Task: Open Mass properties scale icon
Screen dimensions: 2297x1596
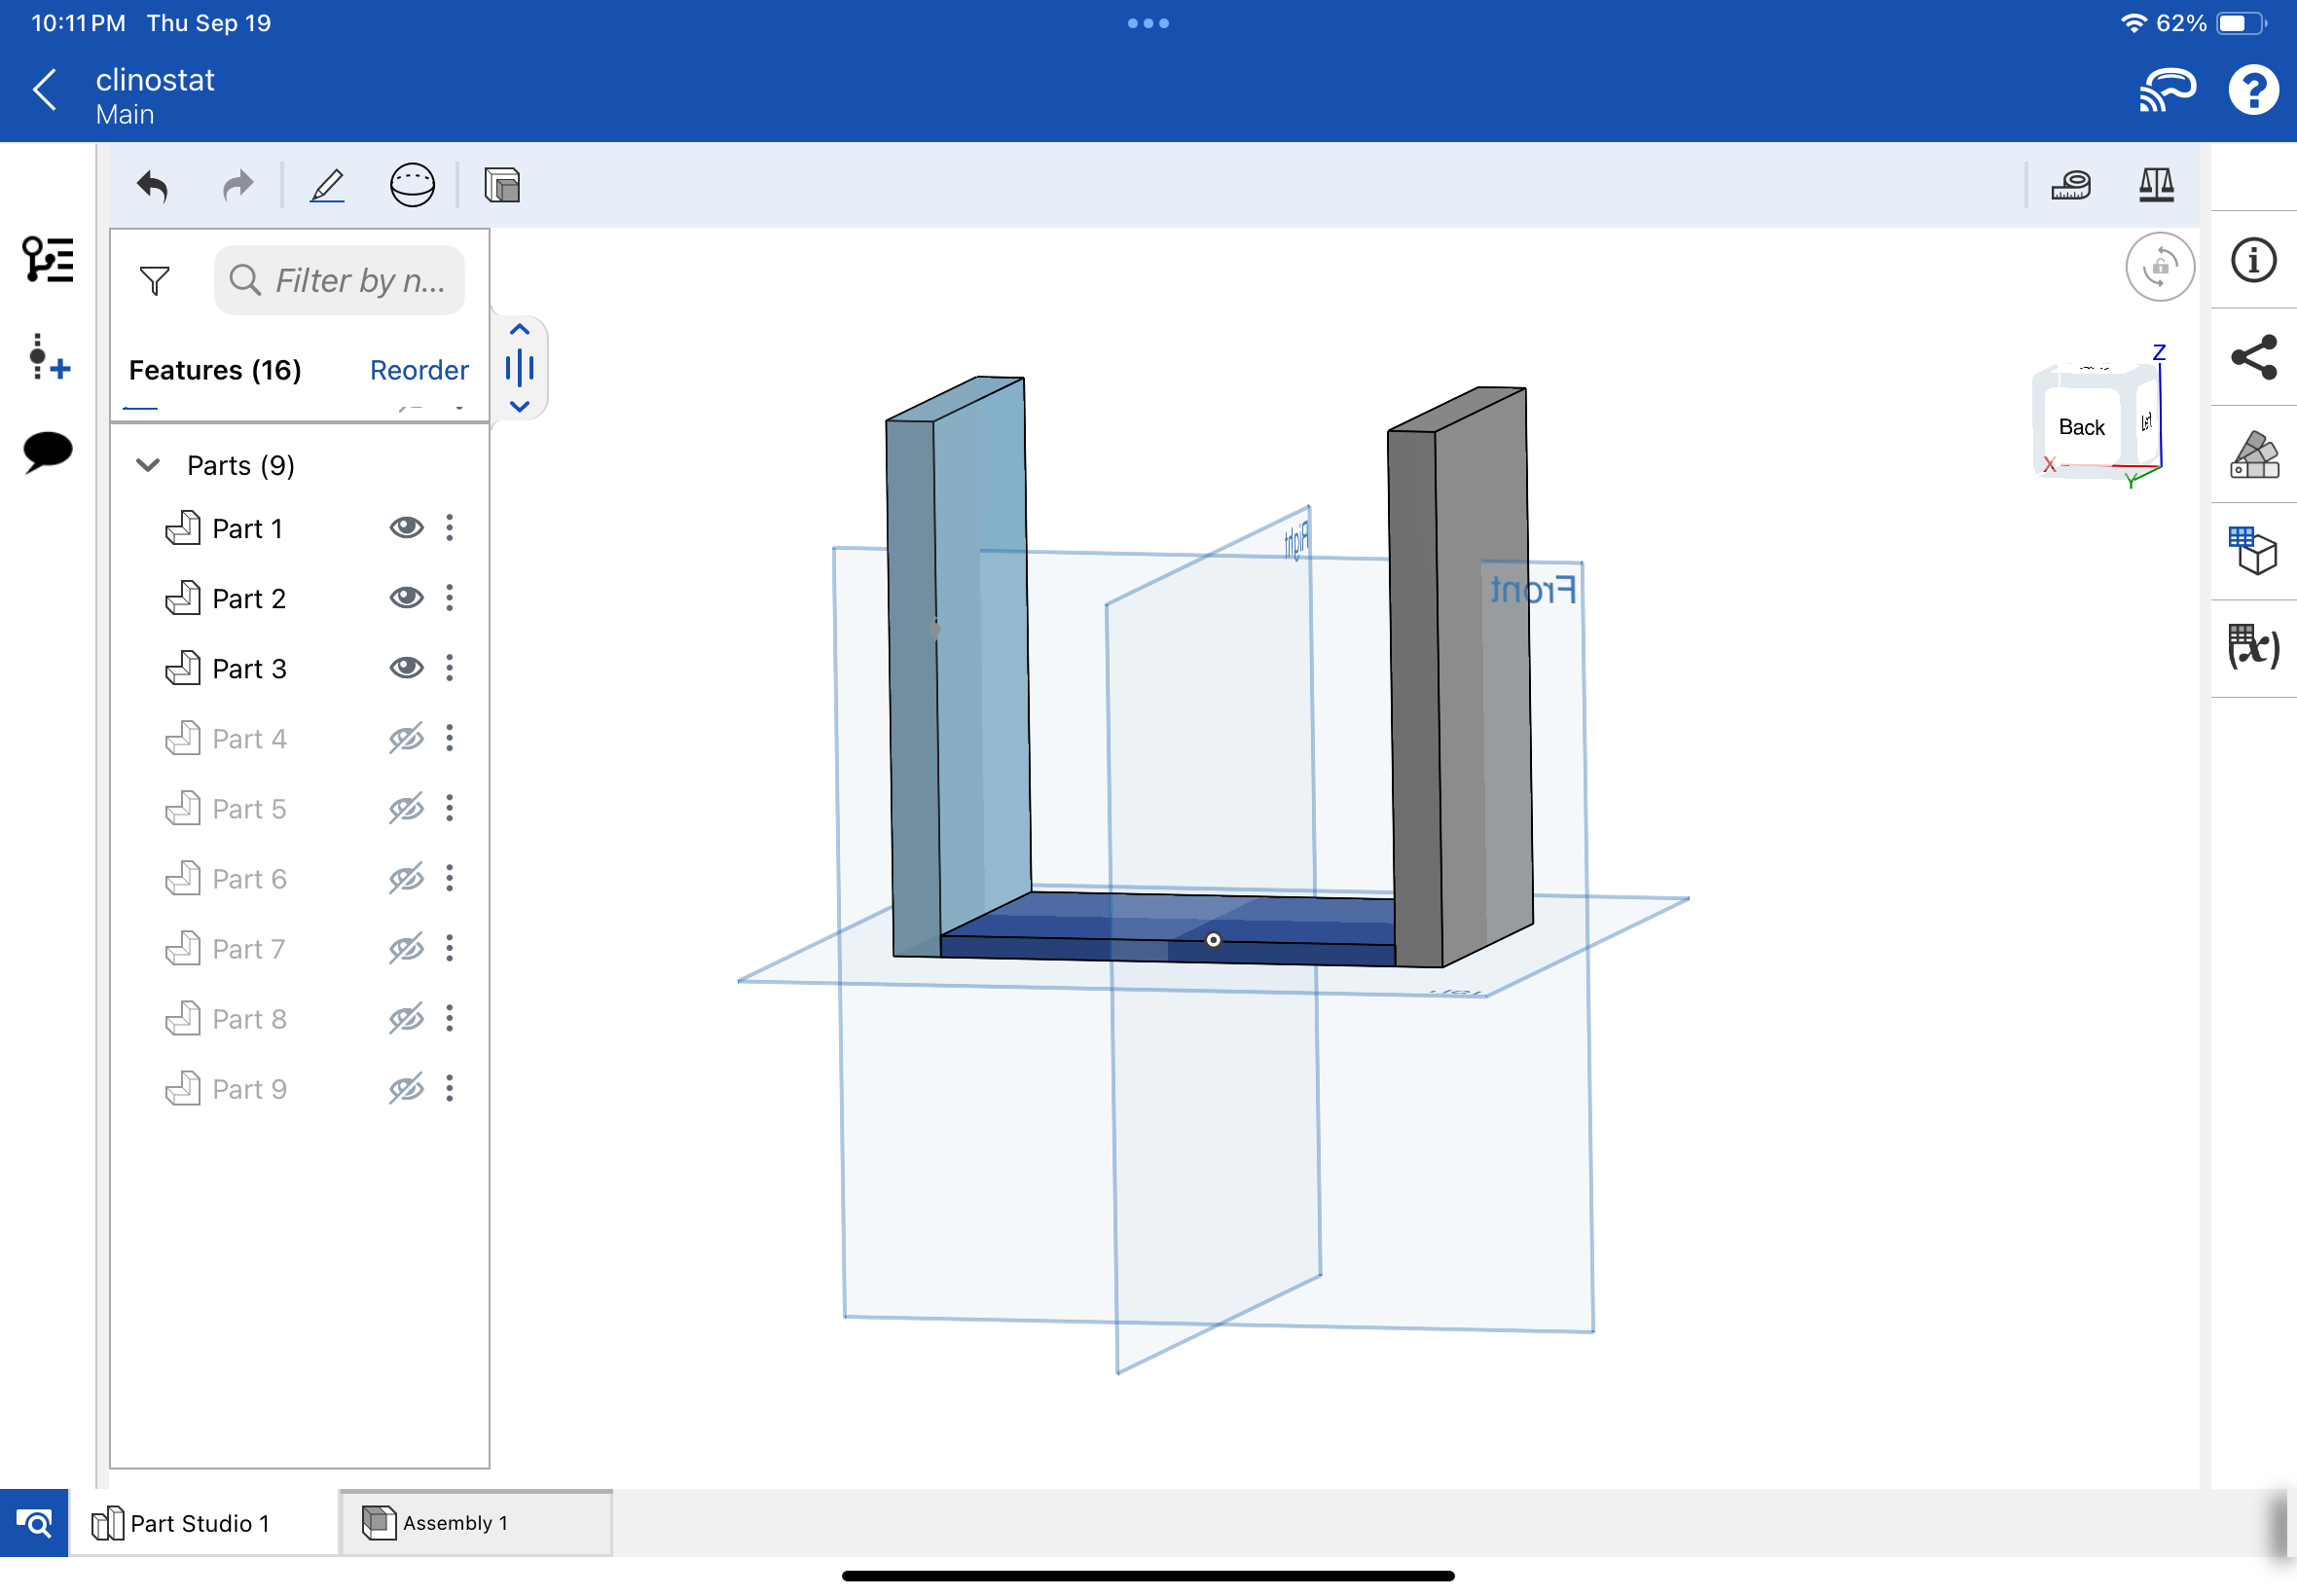Action: [2157, 186]
